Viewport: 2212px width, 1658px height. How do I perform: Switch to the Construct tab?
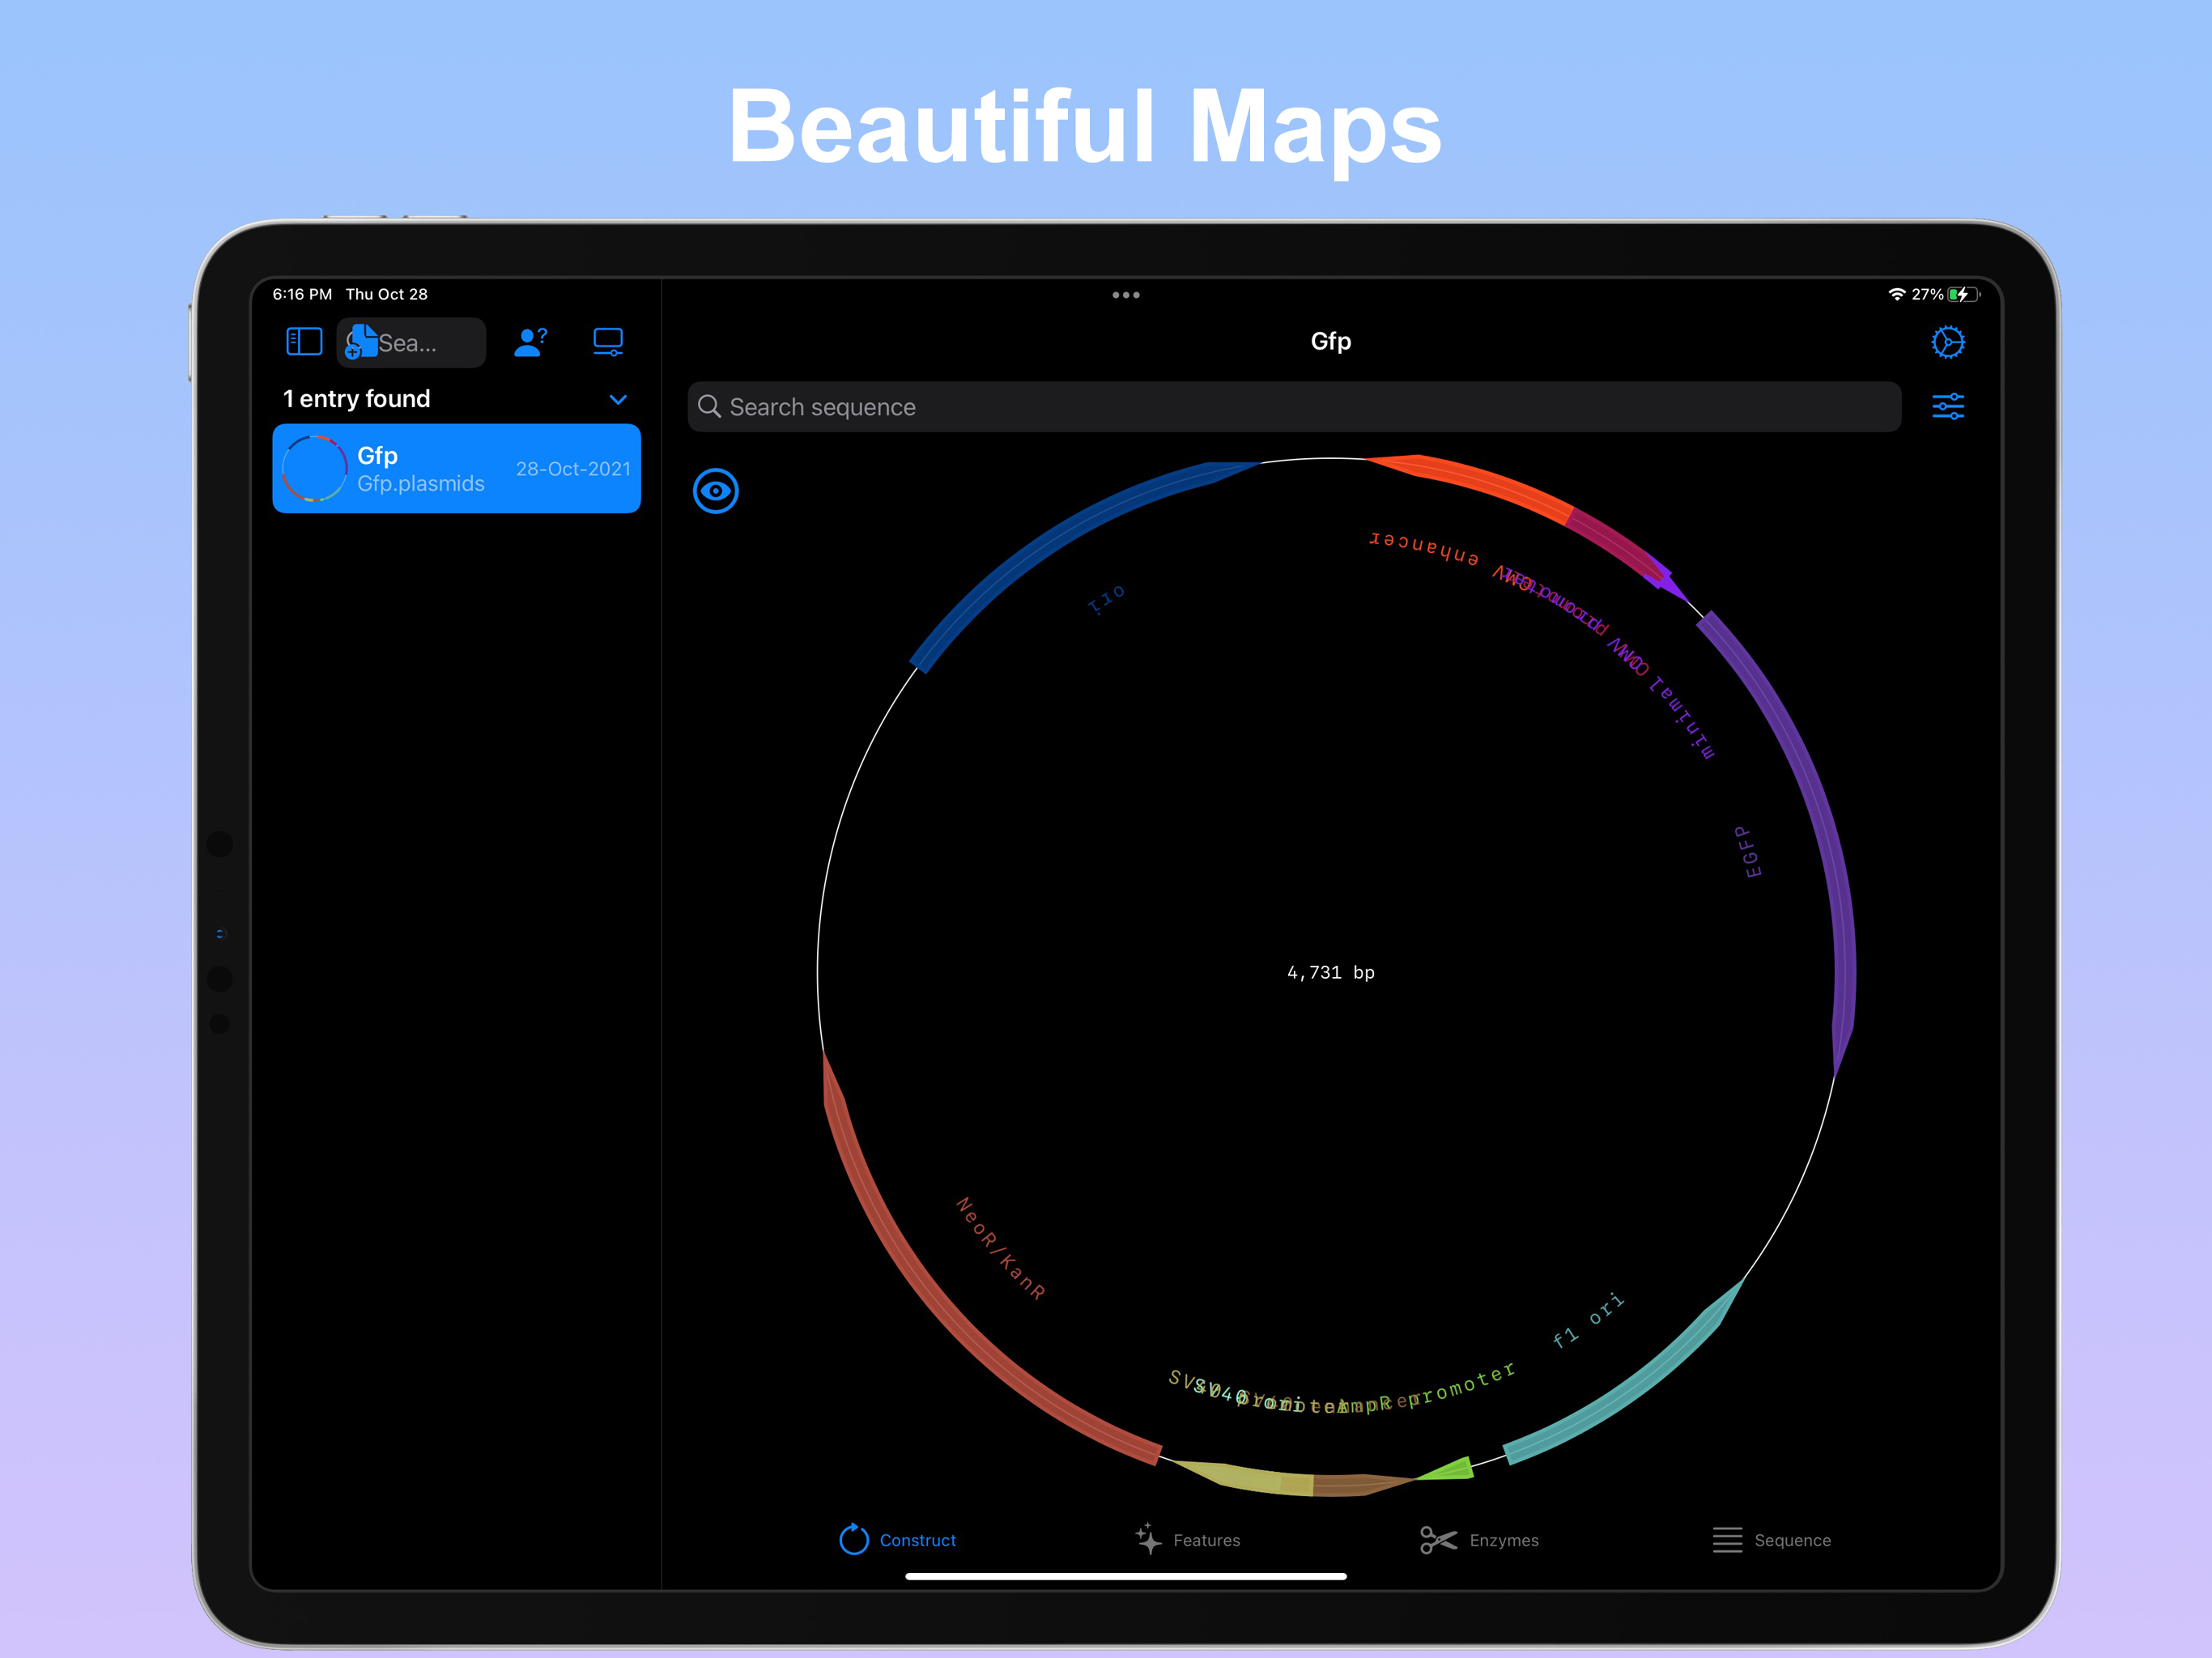897,1539
